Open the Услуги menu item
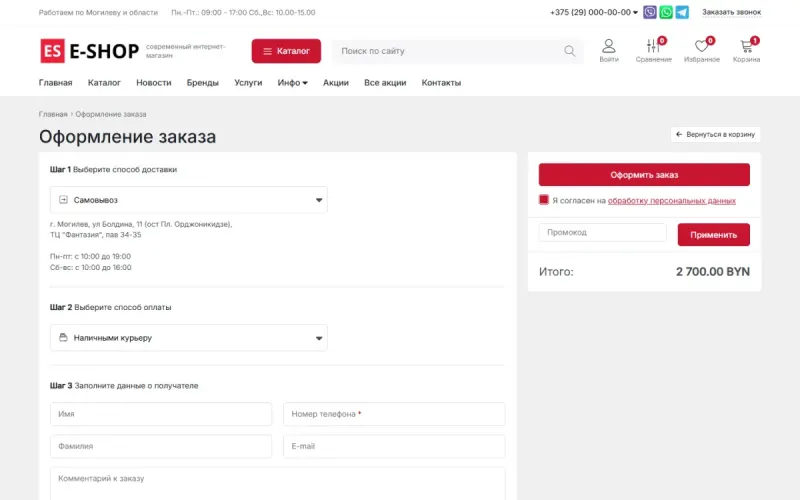This screenshot has height=500, width=800. [x=248, y=83]
